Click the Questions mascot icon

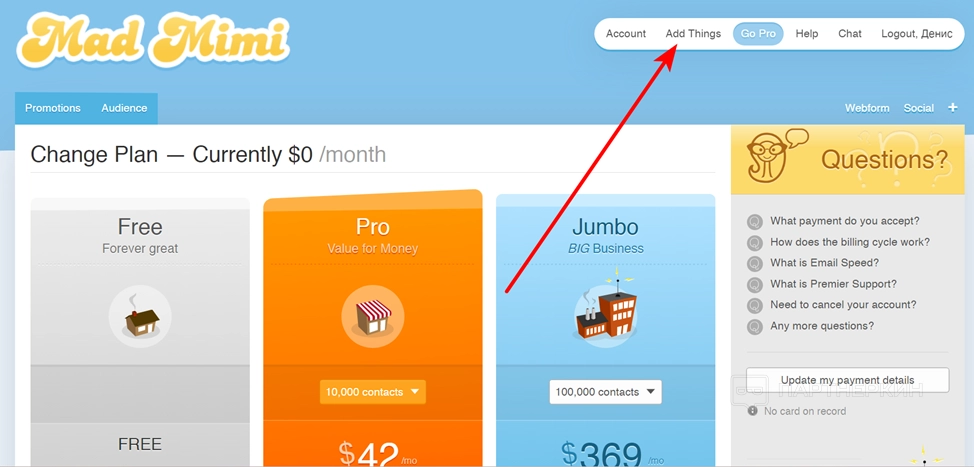pyautogui.click(x=775, y=155)
